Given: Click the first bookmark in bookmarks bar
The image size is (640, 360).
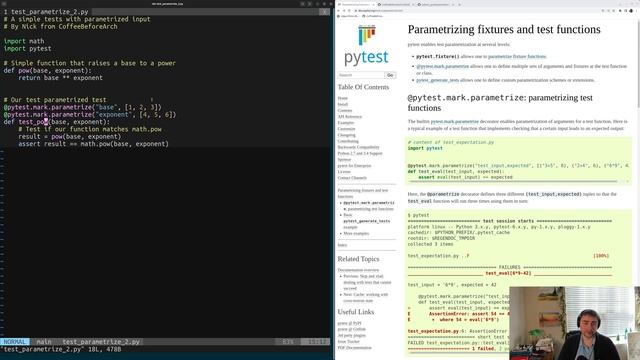Looking at the screenshot, I should pos(348,16).
